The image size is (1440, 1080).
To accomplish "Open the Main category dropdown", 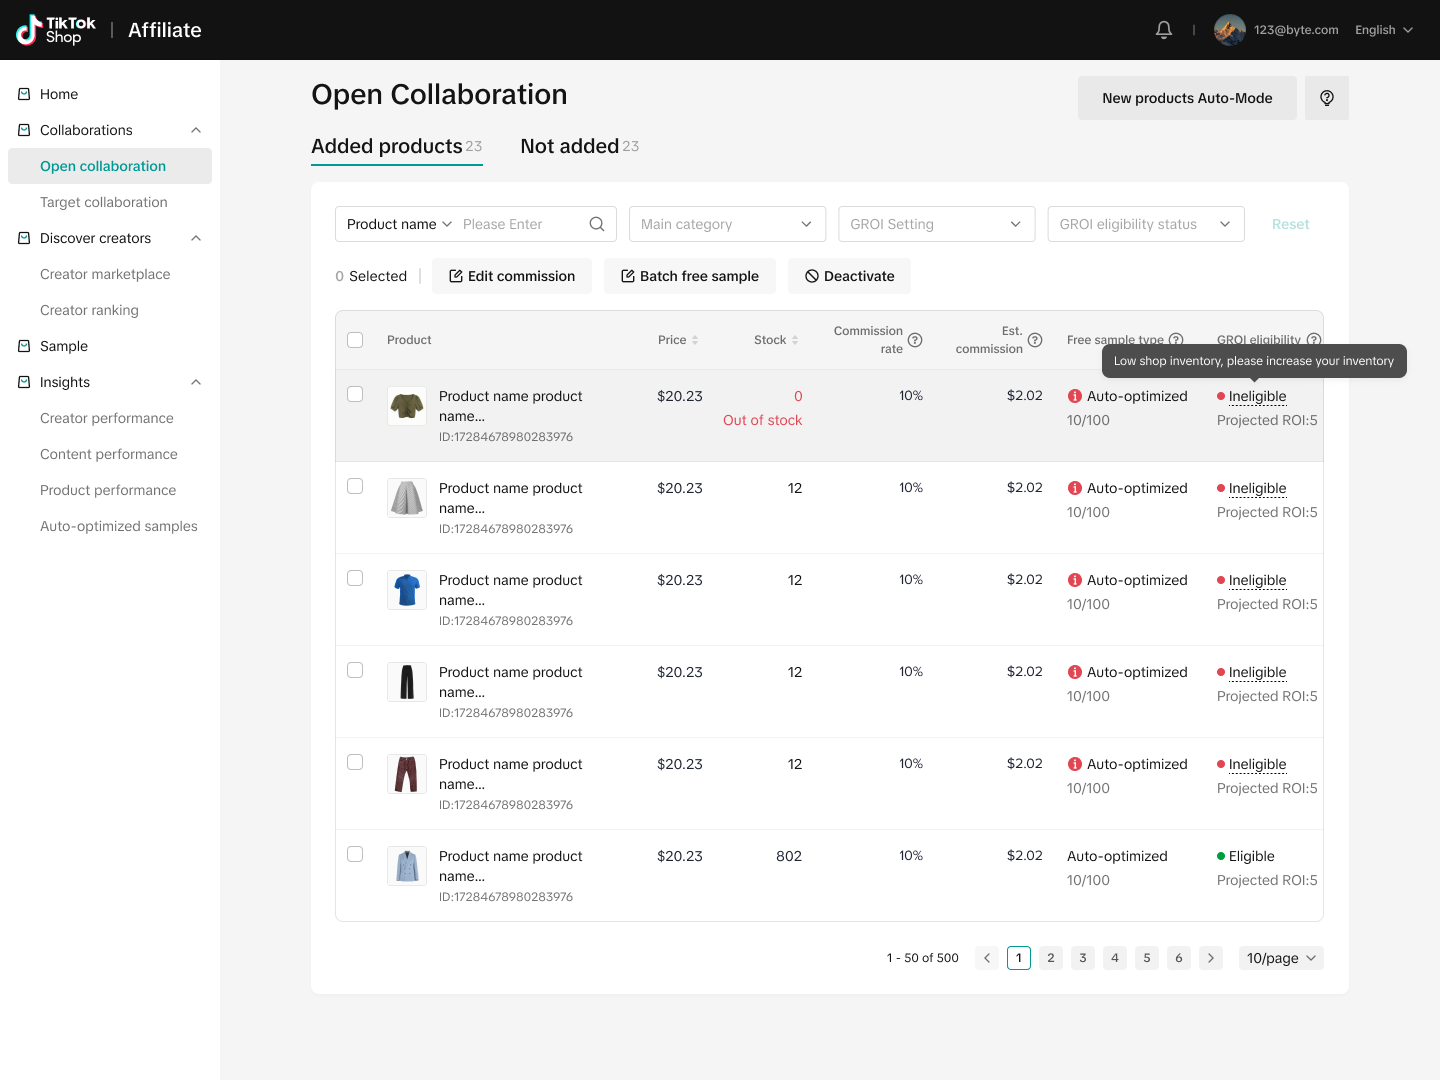I will (x=727, y=224).
